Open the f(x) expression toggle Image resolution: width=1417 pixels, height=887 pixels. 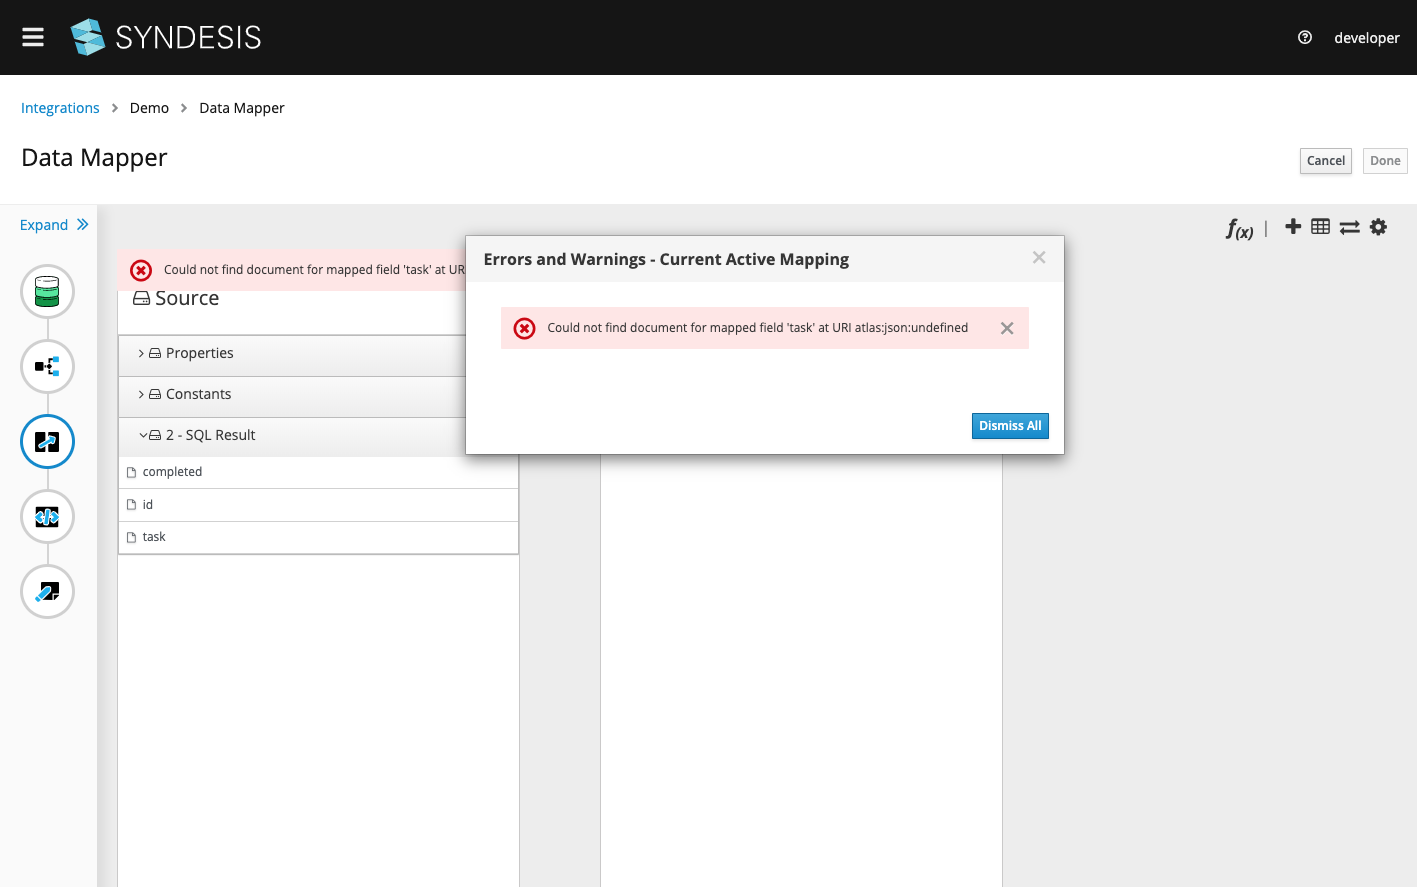coord(1240,229)
